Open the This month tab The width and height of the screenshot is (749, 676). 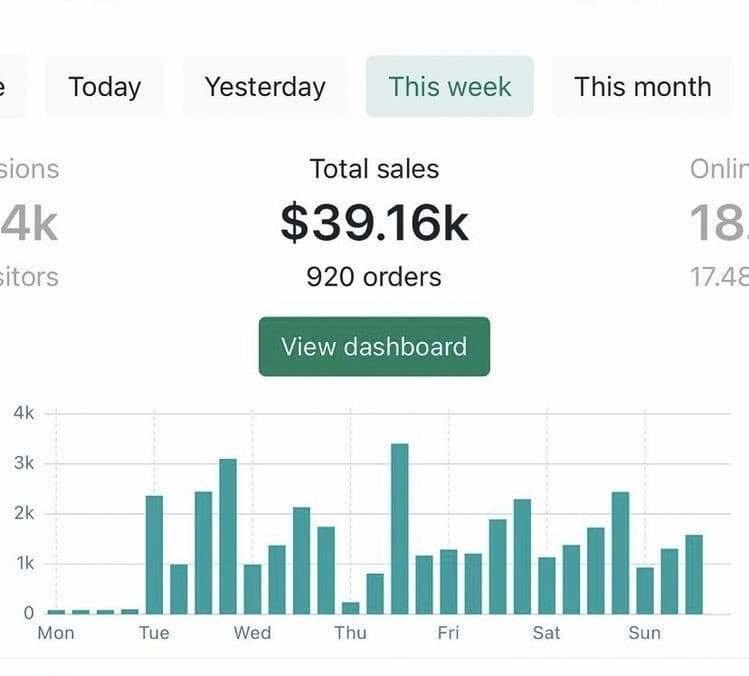tap(642, 87)
